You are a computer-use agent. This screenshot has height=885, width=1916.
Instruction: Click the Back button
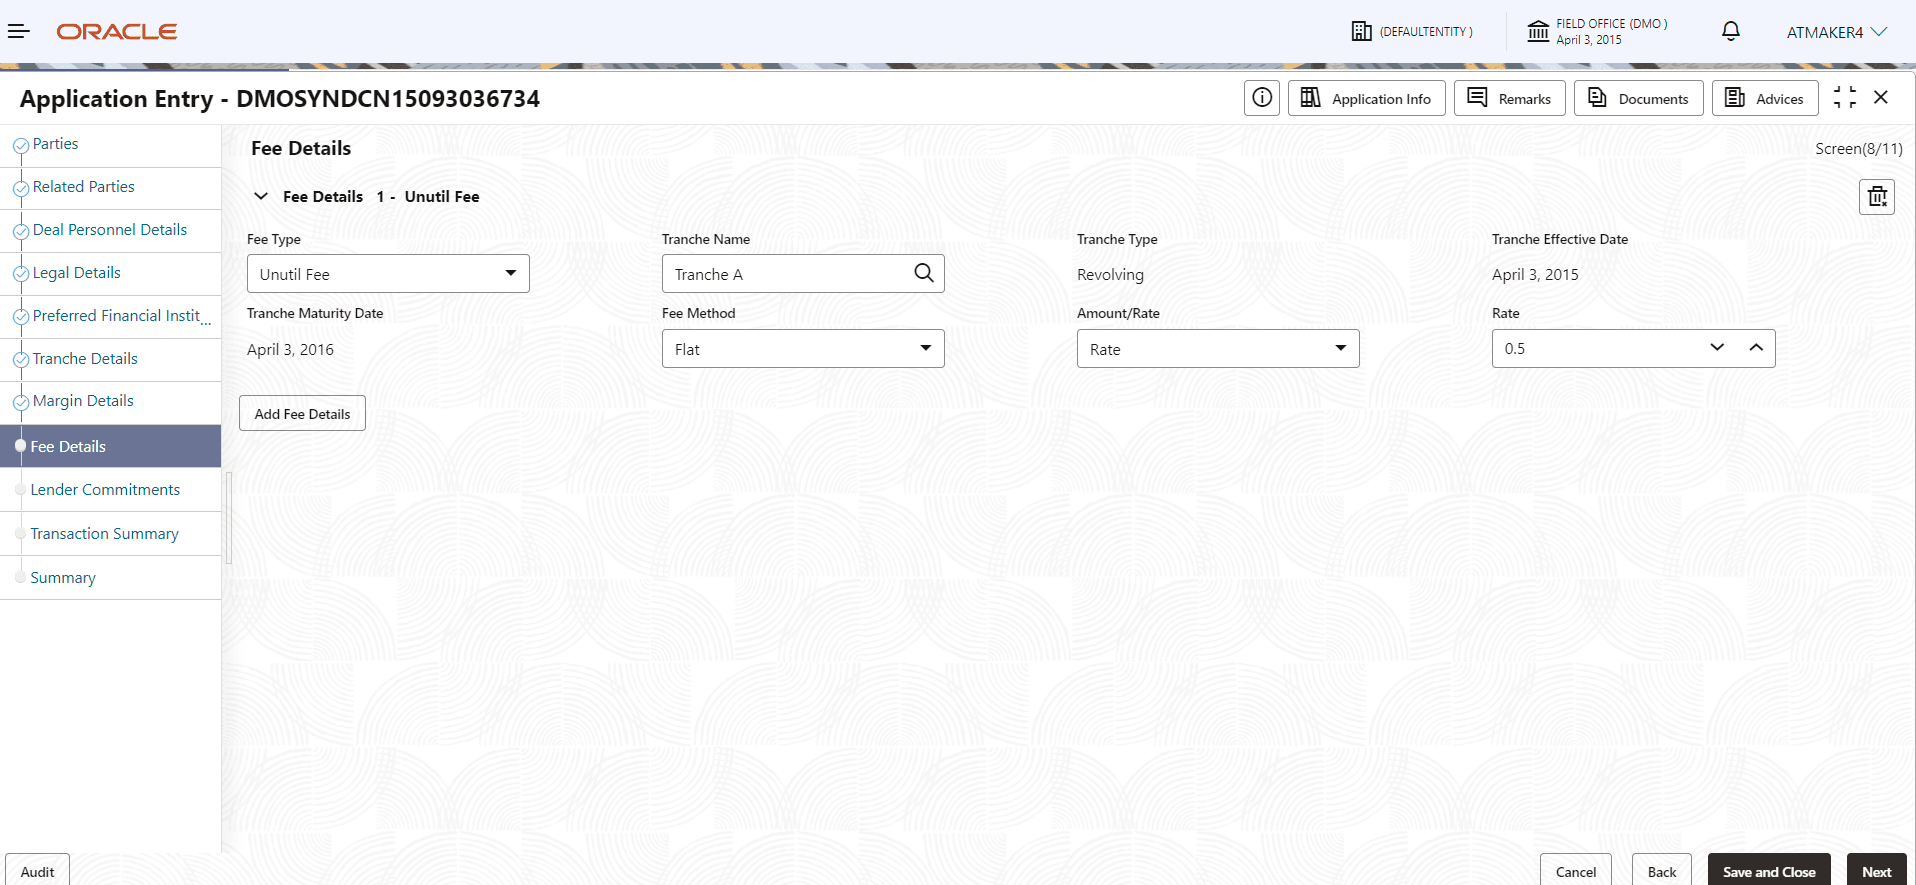(1662, 870)
